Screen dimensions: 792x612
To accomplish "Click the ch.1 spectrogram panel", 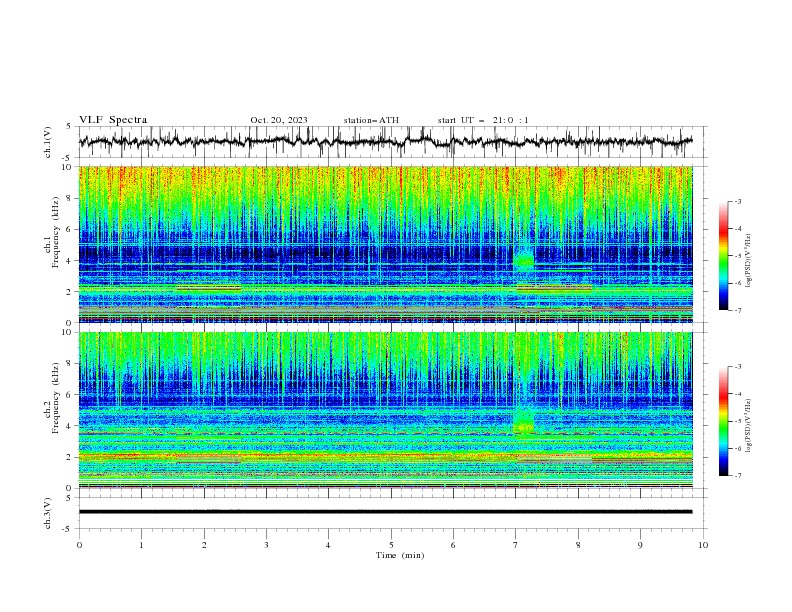I will coord(385,244).
